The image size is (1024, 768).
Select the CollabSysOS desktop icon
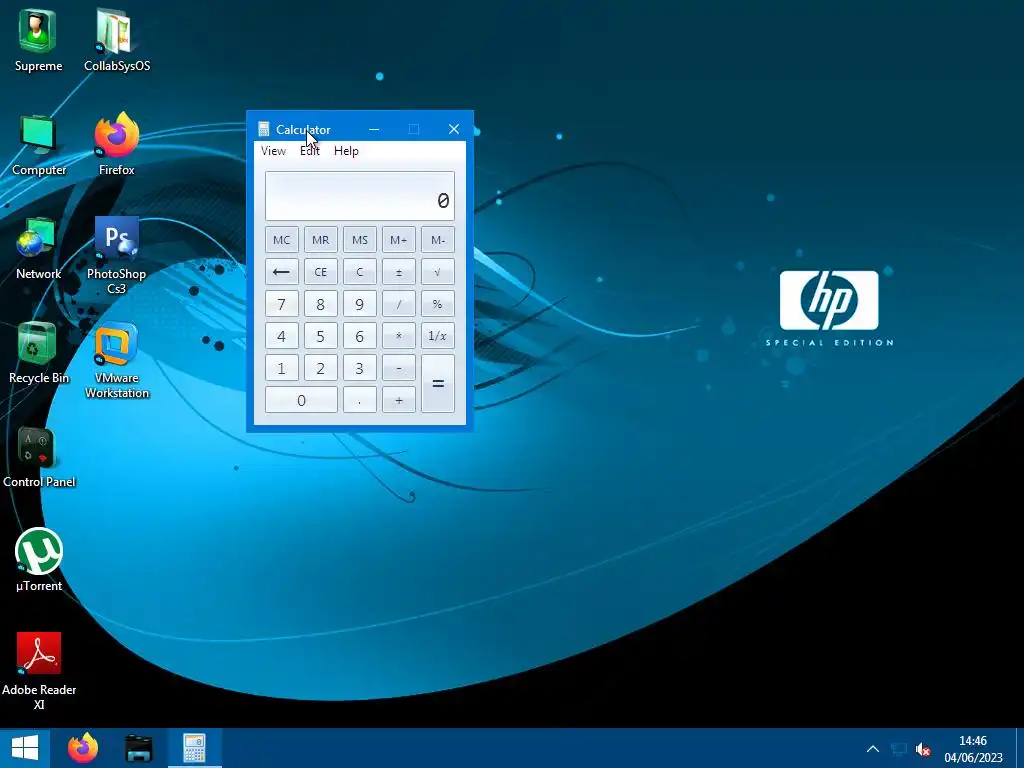click(117, 39)
